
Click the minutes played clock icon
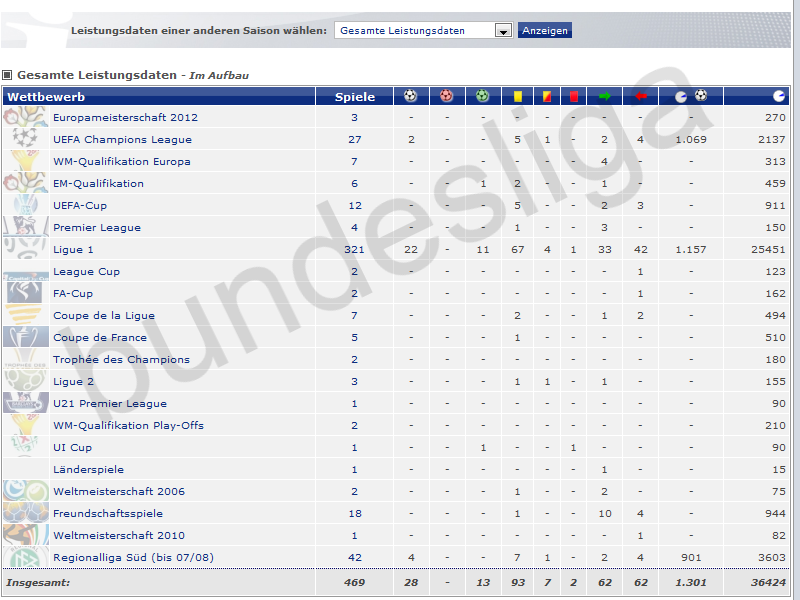click(779, 96)
